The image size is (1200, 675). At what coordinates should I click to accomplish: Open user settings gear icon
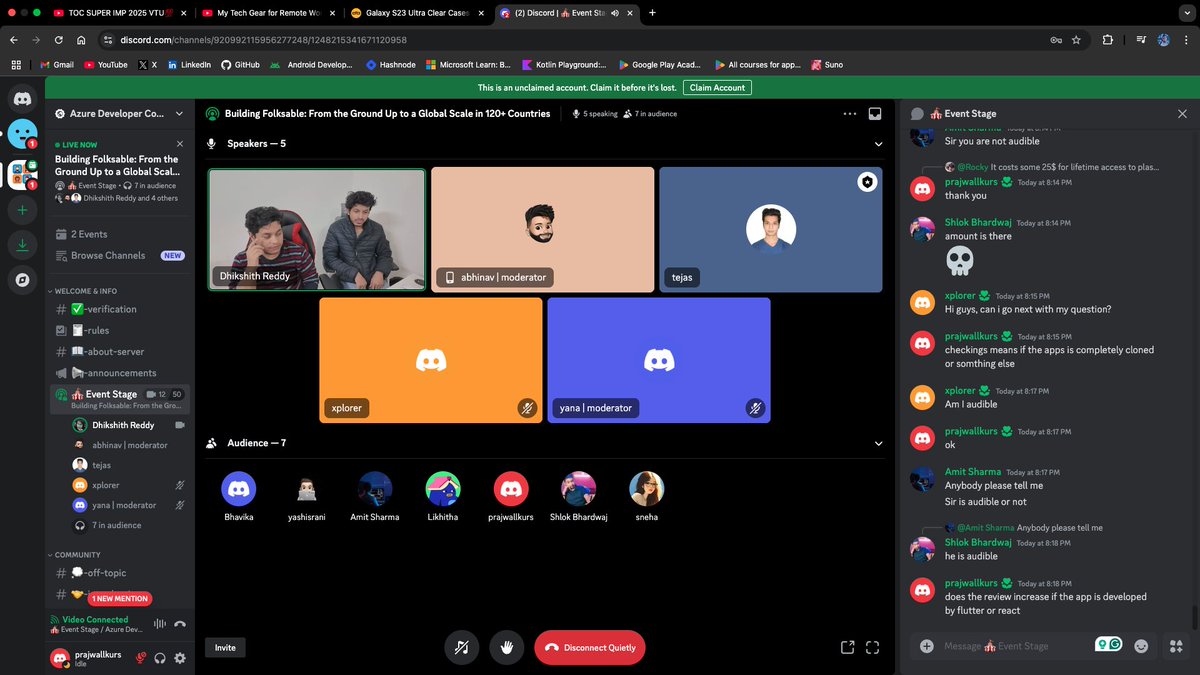point(180,658)
